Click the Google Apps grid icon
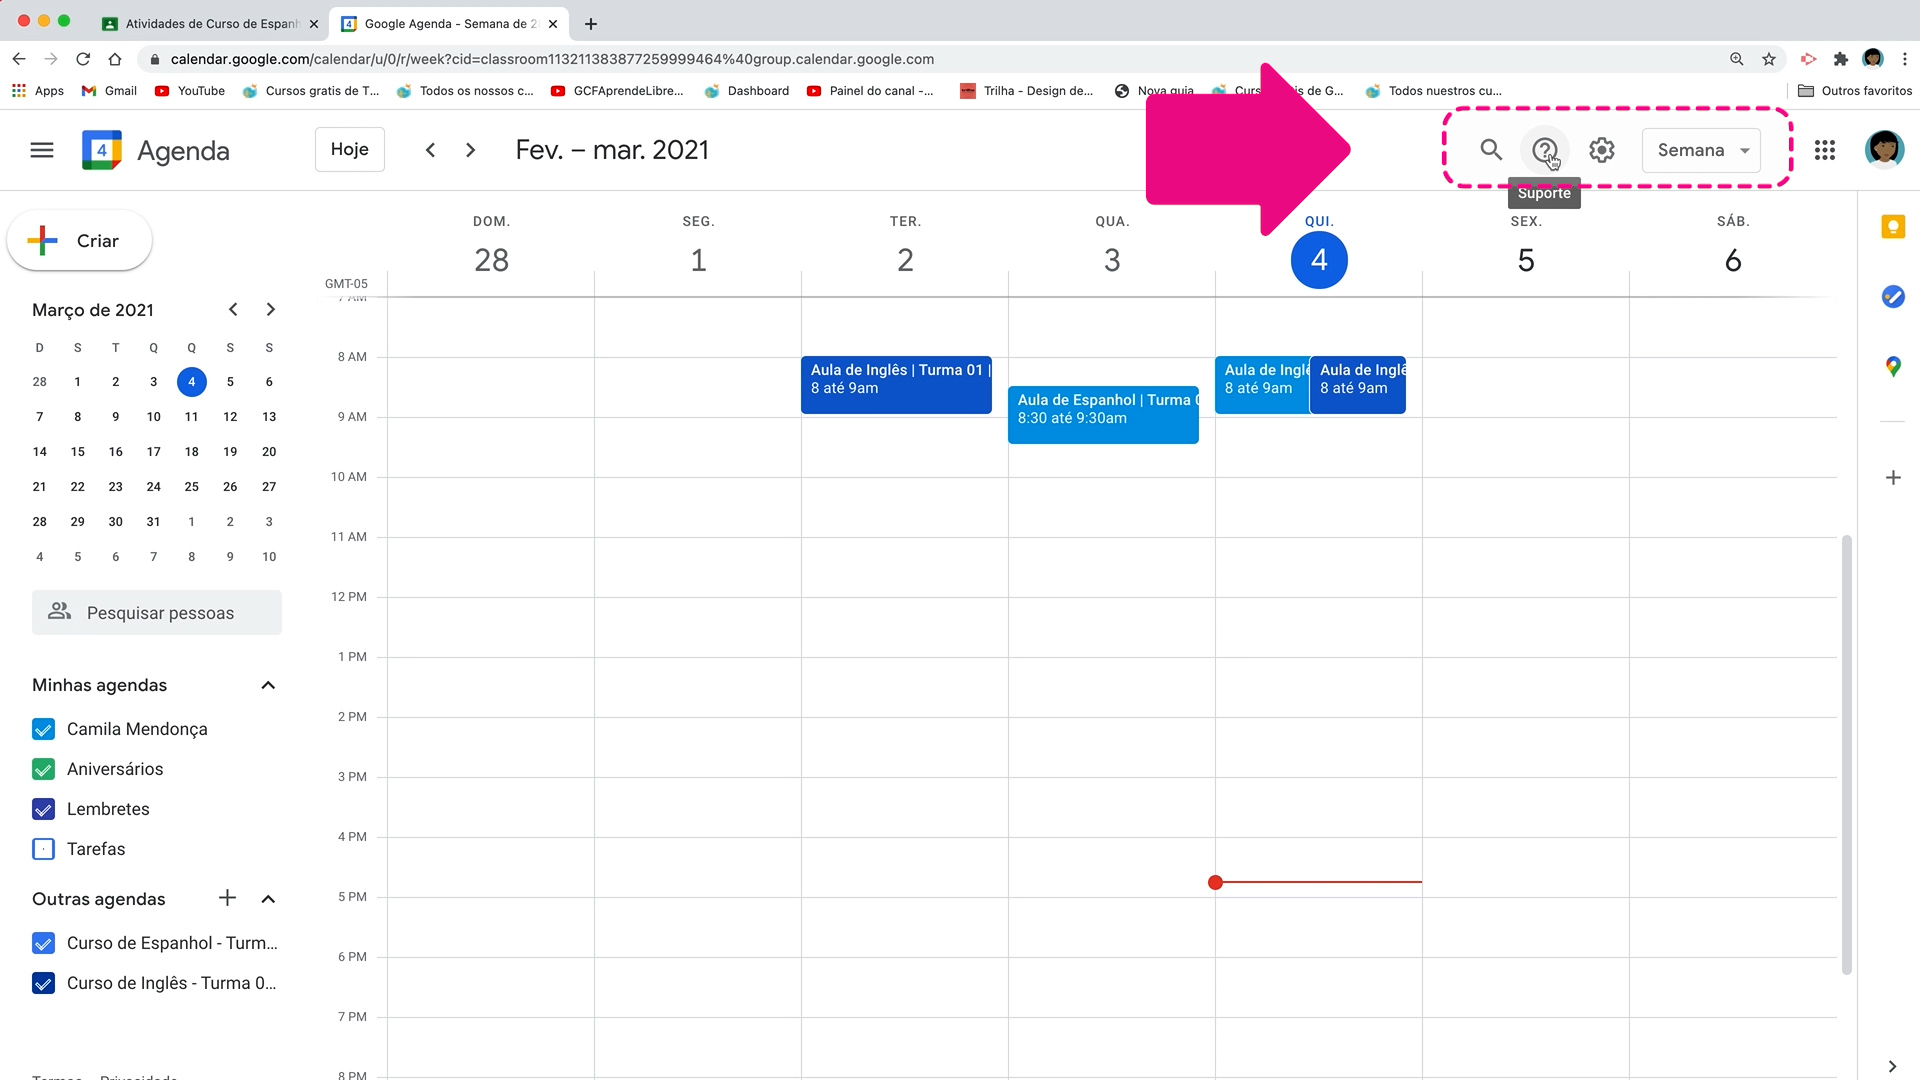The width and height of the screenshot is (1920, 1080). click(1825, 149)
